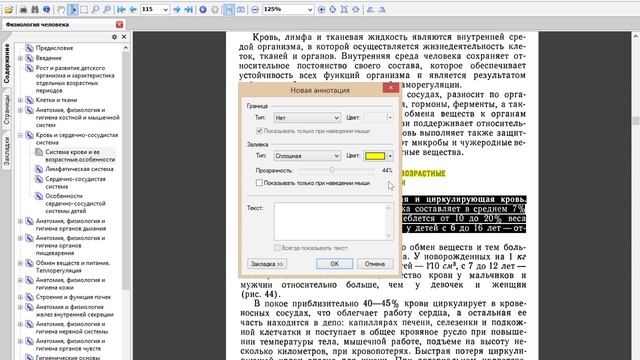This screenshot has width=640, height=360.
Task: Click the Закладка >> button
Action: [267, 264]
